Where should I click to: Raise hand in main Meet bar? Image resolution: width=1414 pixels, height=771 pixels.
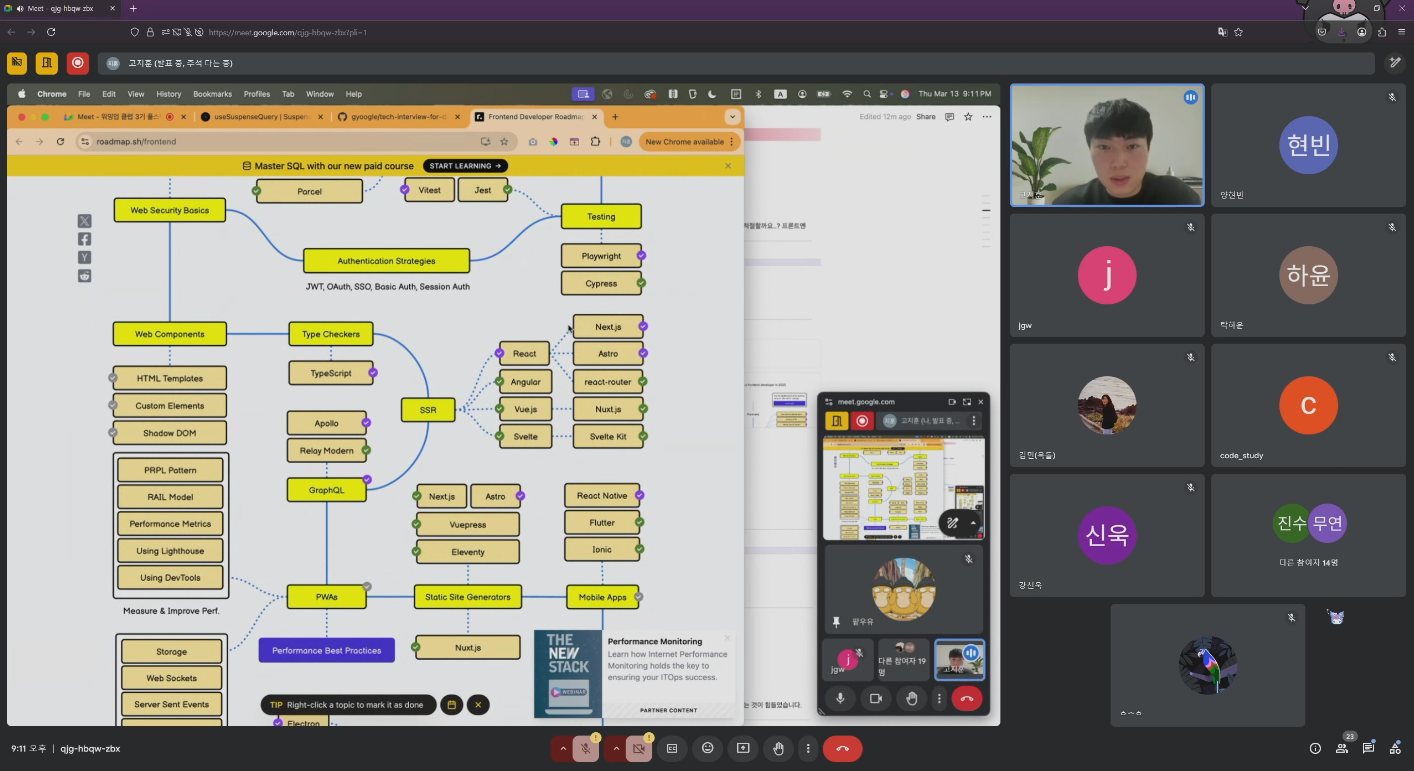tap(779, 748)
